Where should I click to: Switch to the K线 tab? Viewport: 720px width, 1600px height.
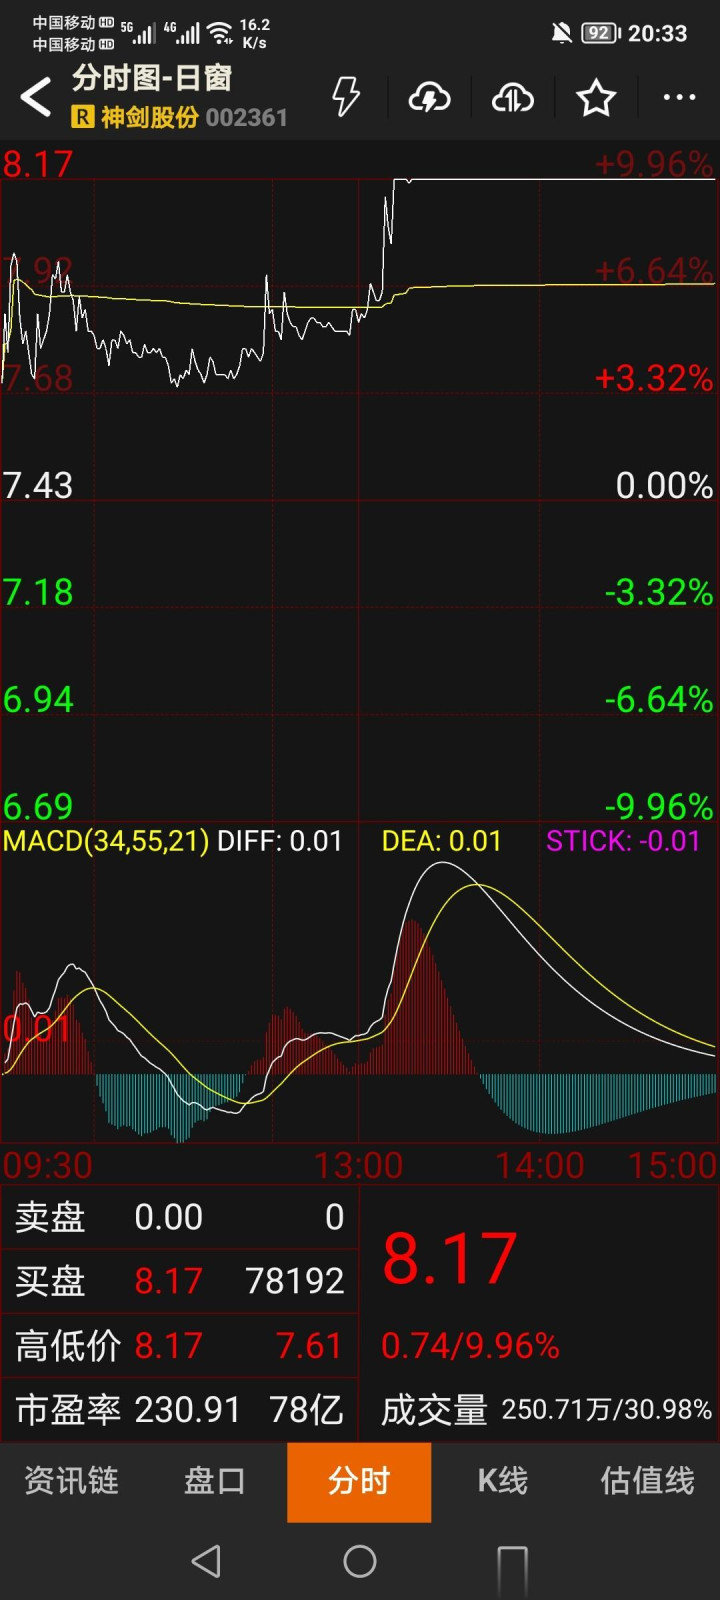503,1481
